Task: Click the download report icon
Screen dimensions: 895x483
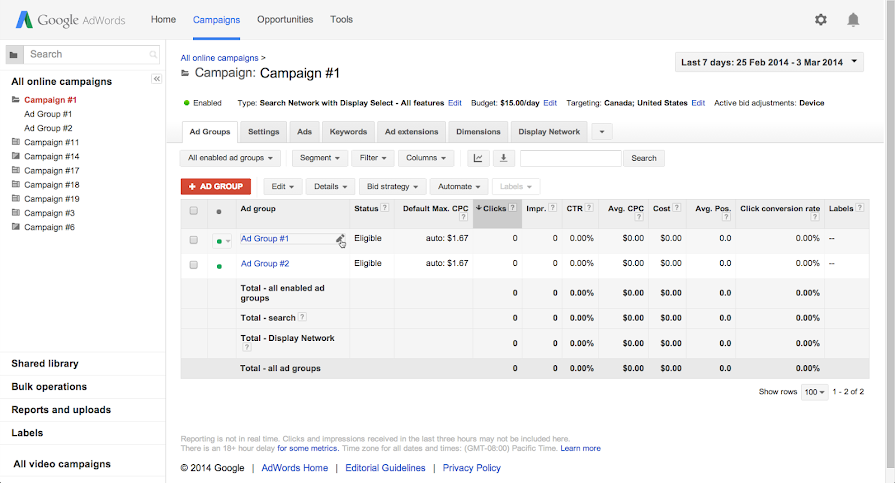Action: 503,158
